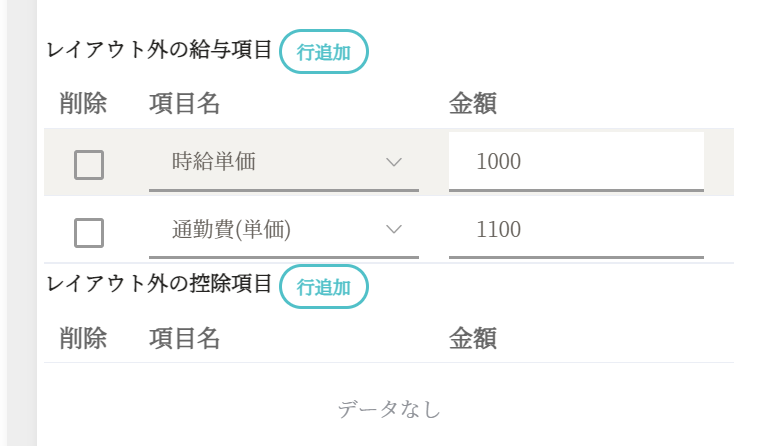Click 金額 column header in 給与項目 table
Viewport: 780px width, 446px height.
(x=473, y=103)
